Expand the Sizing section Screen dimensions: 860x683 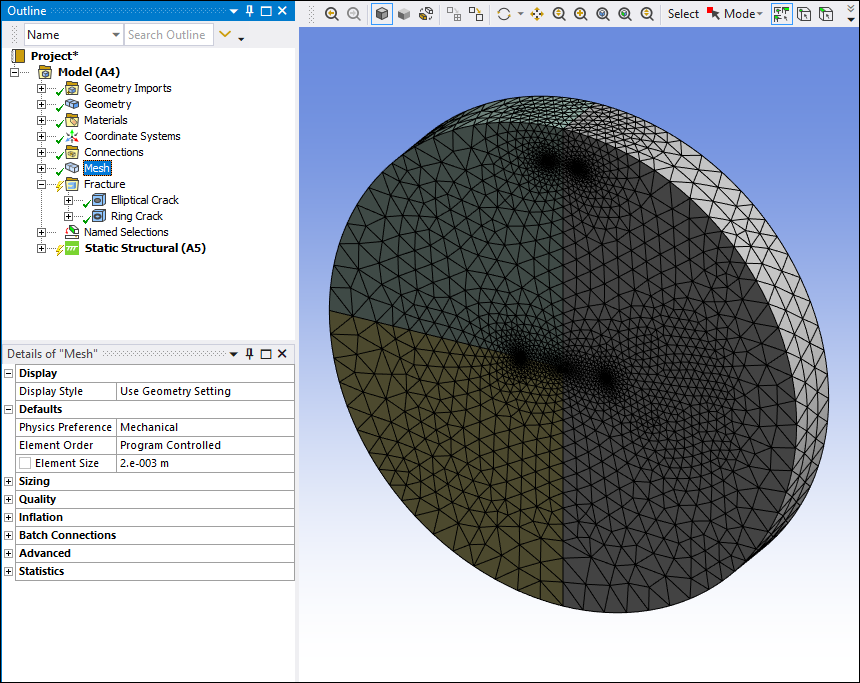point(9,481)
